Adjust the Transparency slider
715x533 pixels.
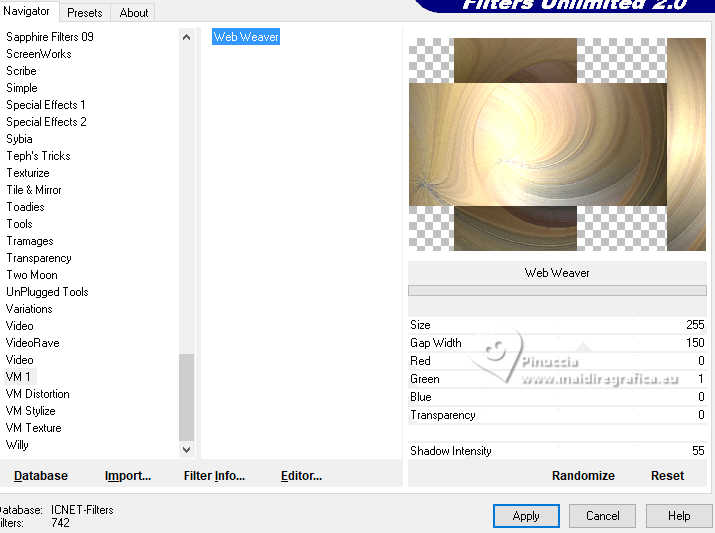tap(557, 415)
